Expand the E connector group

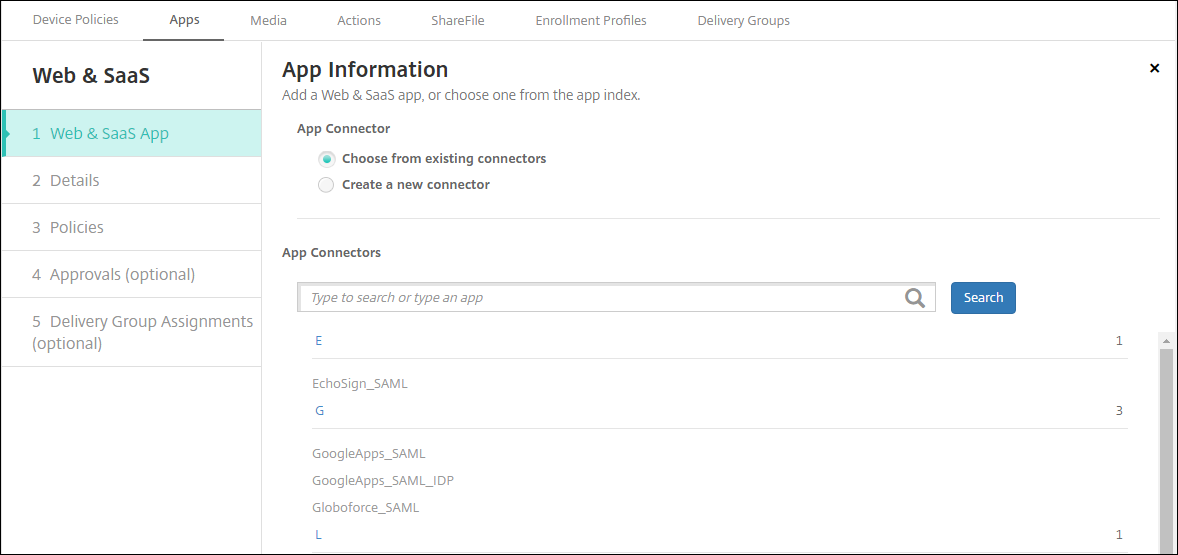tap(318, 341)
